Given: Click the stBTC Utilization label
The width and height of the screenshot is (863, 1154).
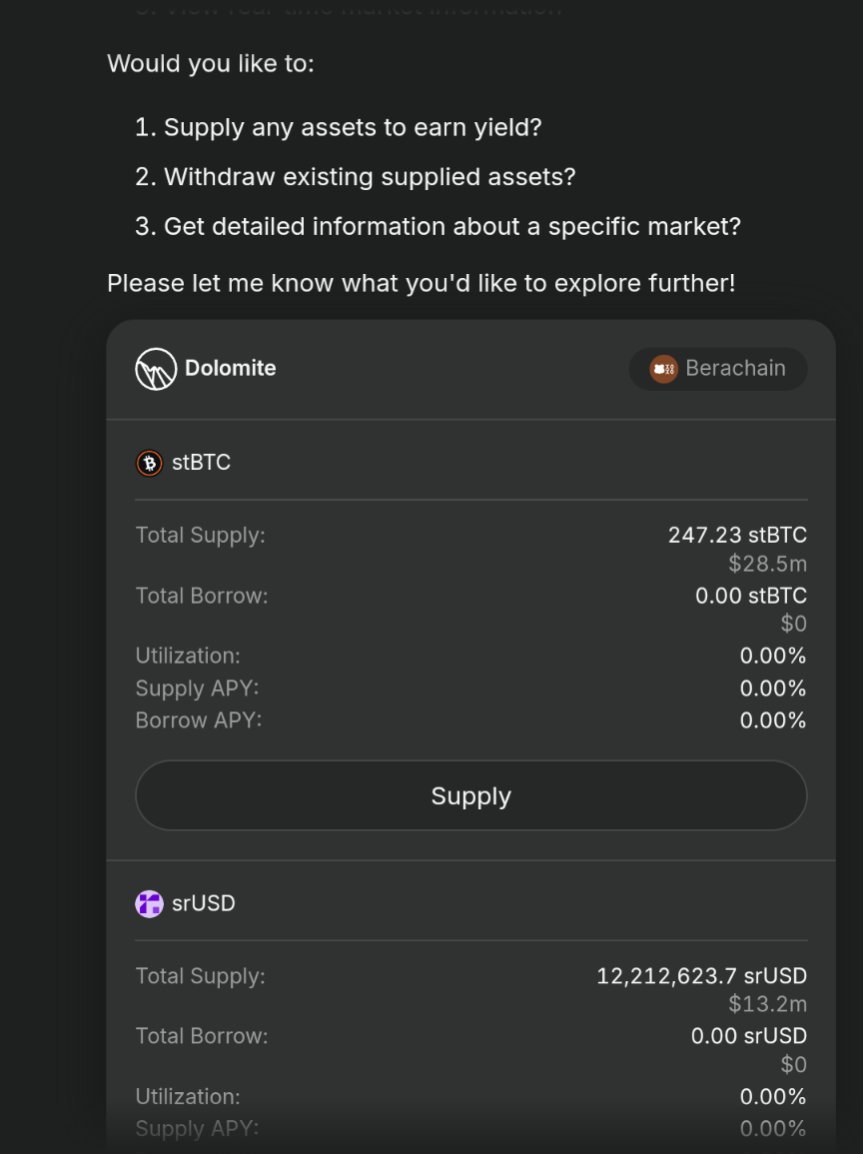Looking at the screenshot, I should [188, 656].
